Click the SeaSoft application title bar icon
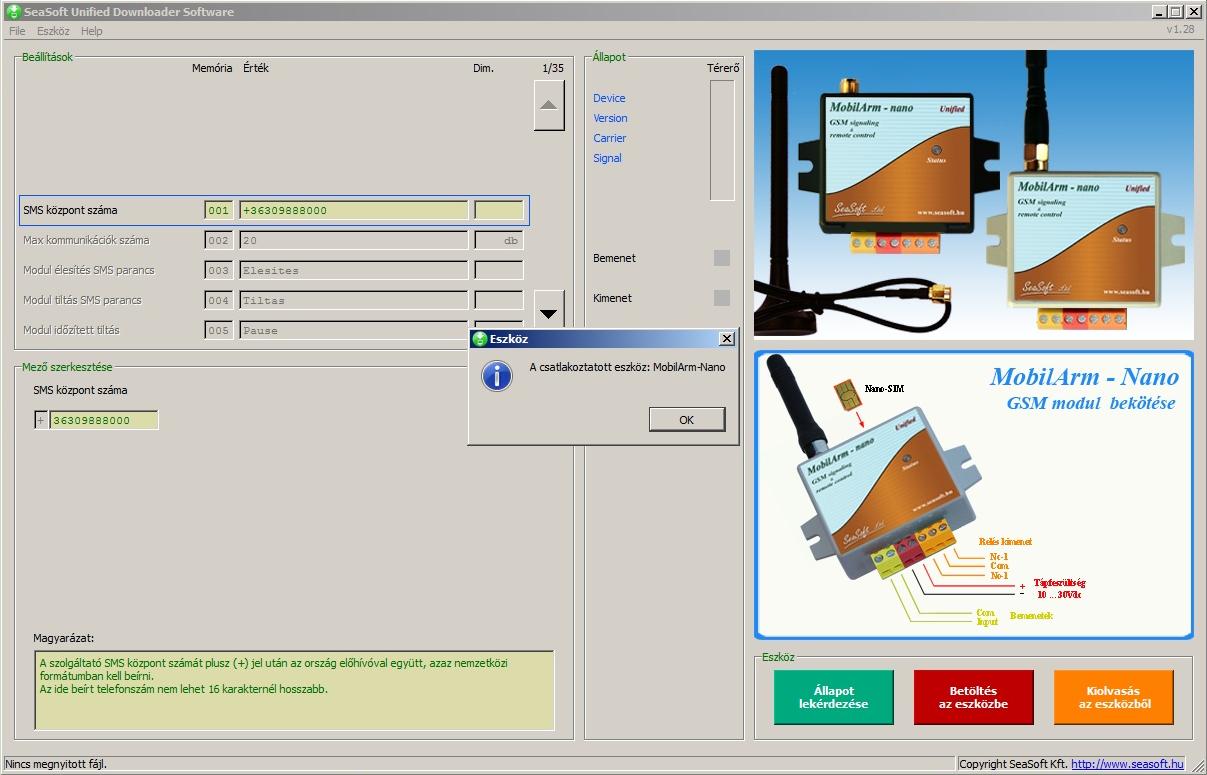Screen dimensions: 1207x775 (x=14, y=12)
